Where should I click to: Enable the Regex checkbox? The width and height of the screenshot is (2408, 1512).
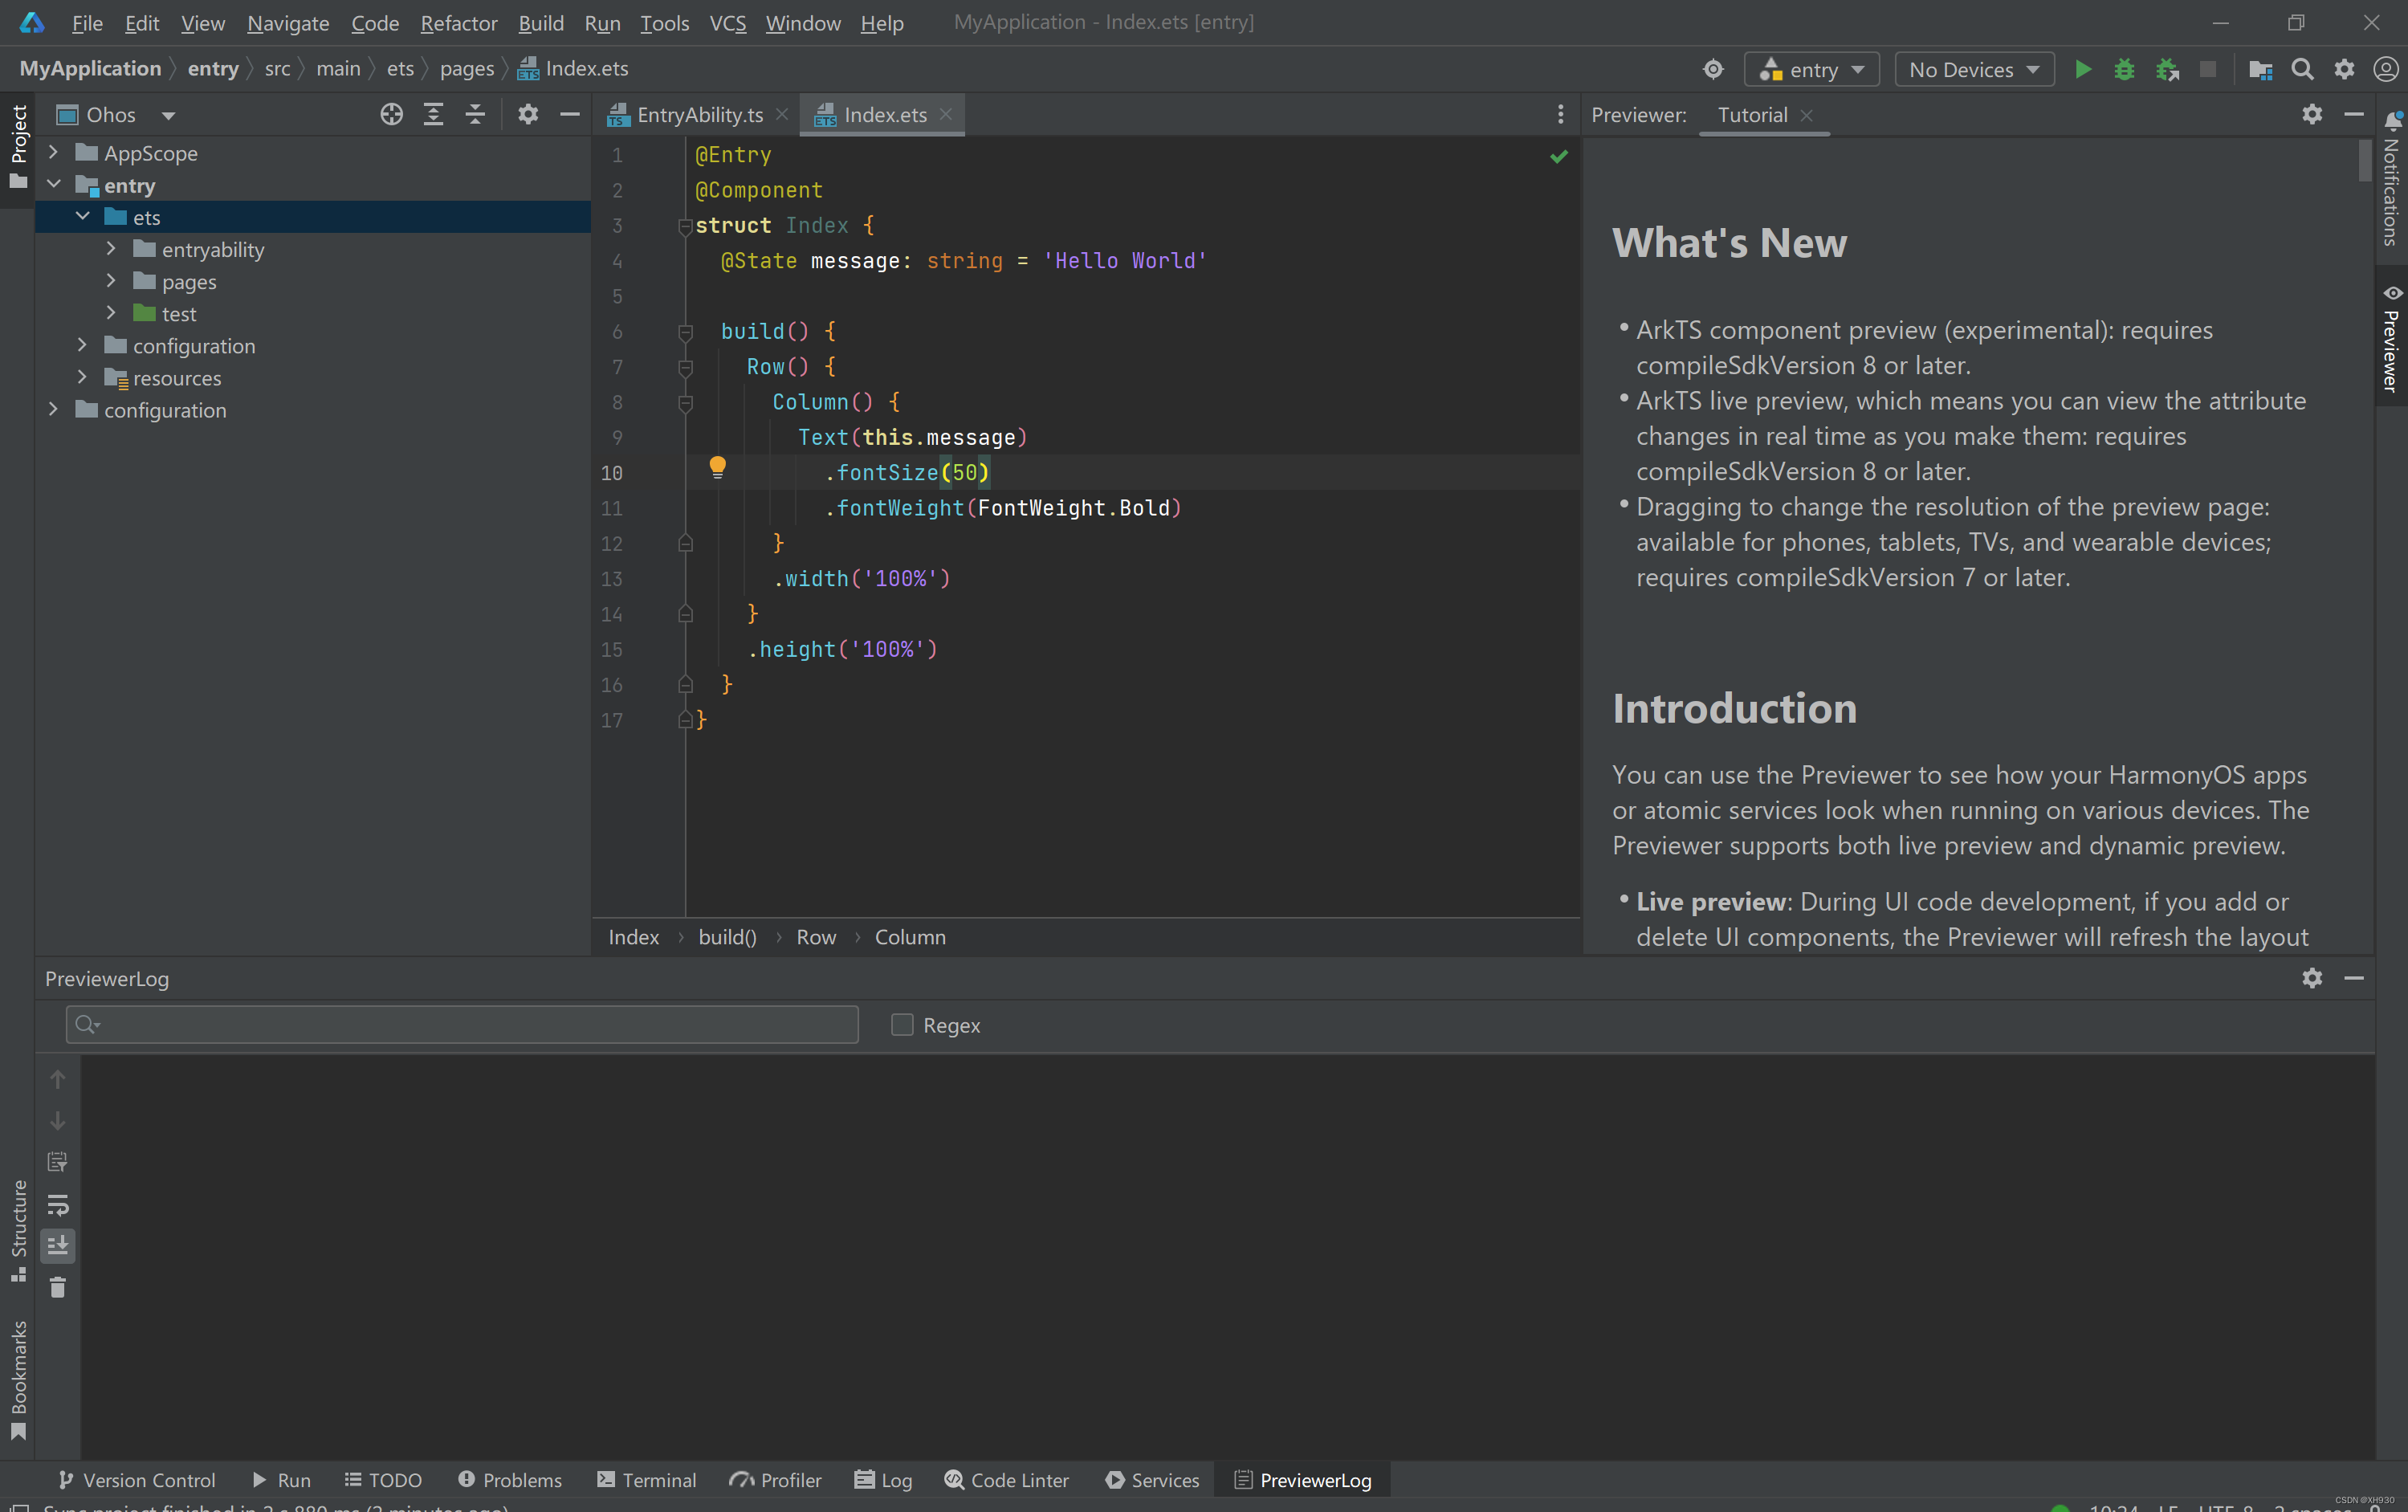pyautogui.click(x=902, y=1025)
